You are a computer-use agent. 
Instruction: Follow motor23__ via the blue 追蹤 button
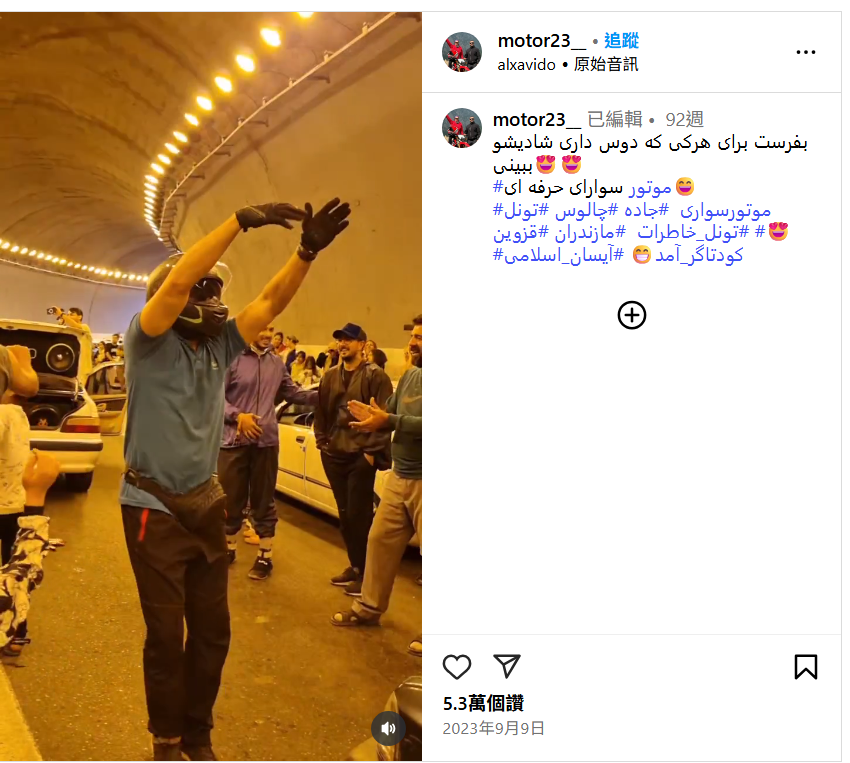pyautogui.click(x=621, y=41)
